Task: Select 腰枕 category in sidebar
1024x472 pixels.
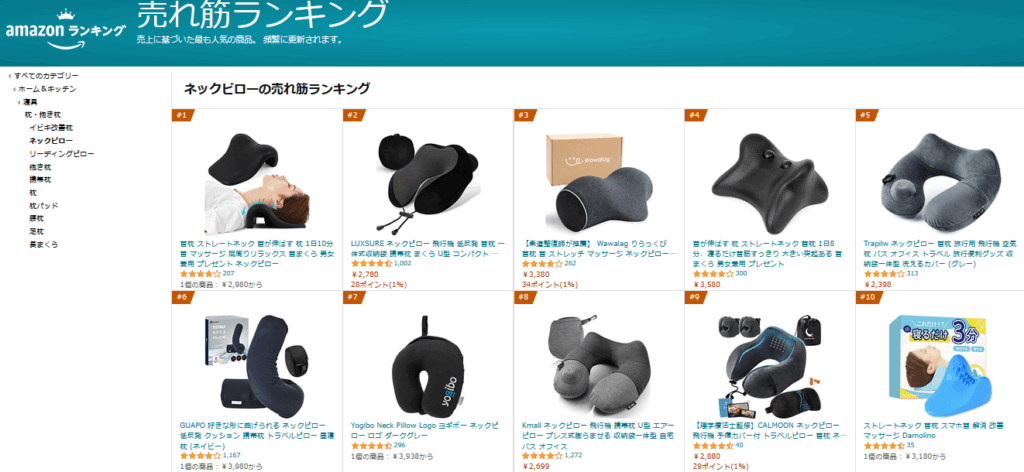Action: pyautogui.click(x=37, y=219)
